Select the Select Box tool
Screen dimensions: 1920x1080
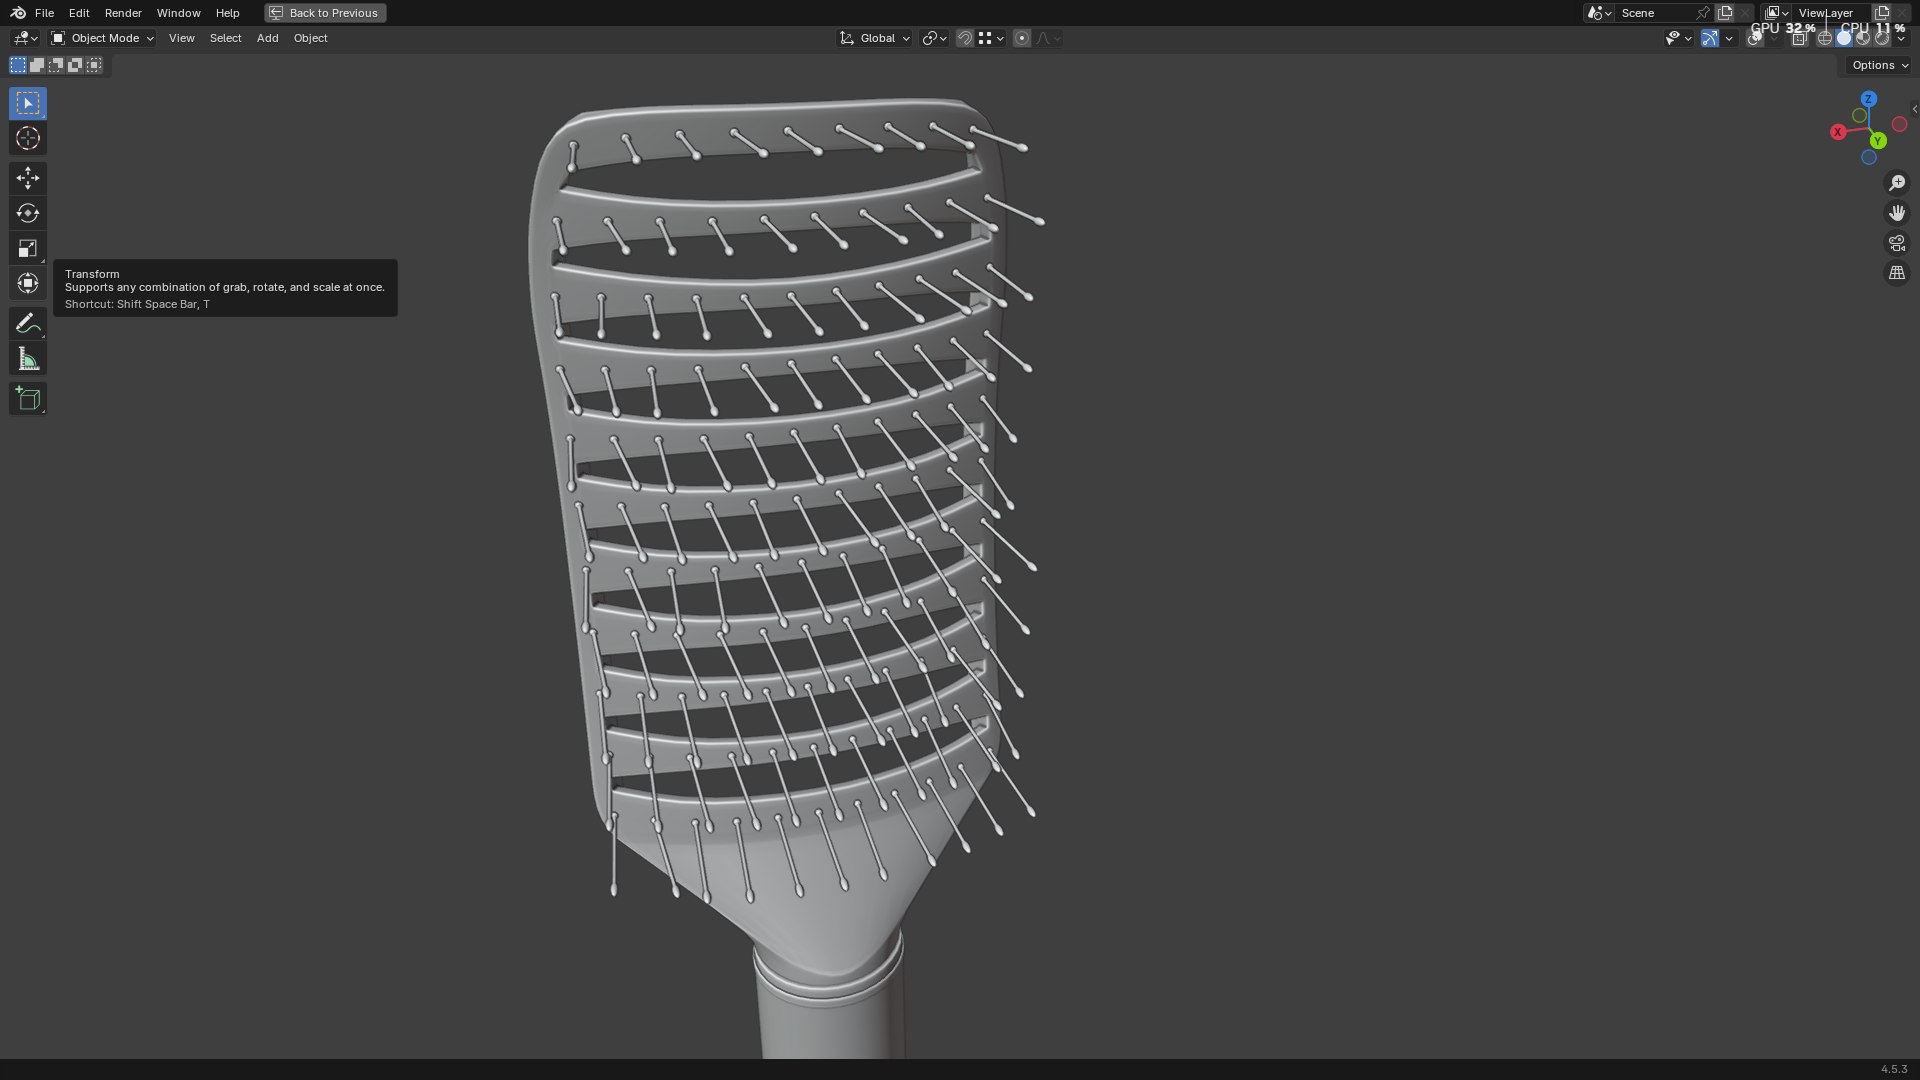point(28,103)
